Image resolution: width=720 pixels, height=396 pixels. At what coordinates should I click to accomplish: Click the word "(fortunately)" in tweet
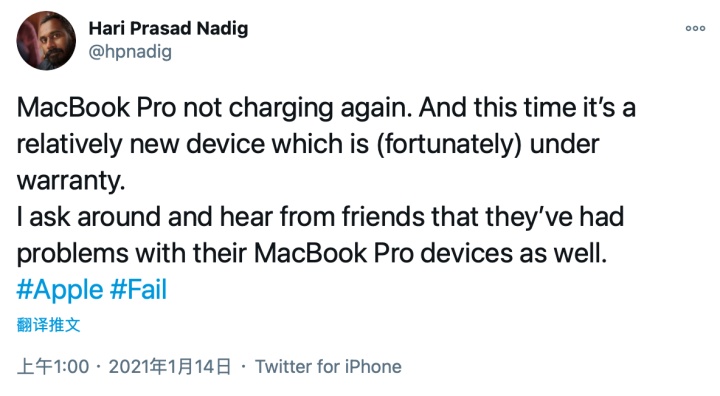pyautogui.click(x=449, y=144)
